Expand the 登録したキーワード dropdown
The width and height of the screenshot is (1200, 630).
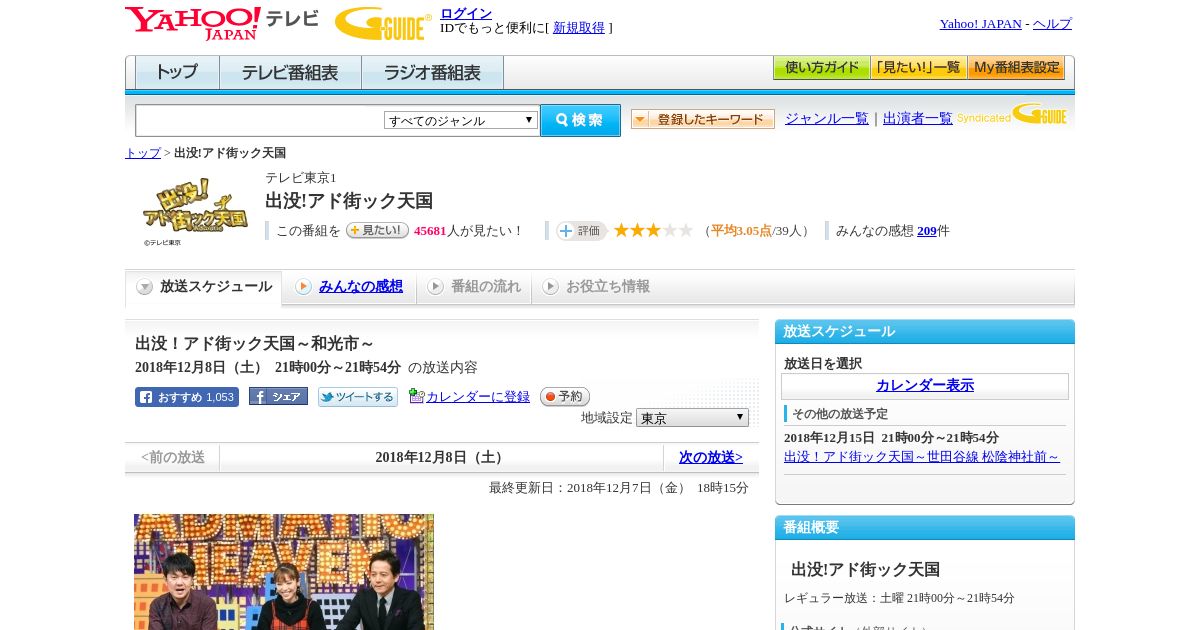[703, 119]
